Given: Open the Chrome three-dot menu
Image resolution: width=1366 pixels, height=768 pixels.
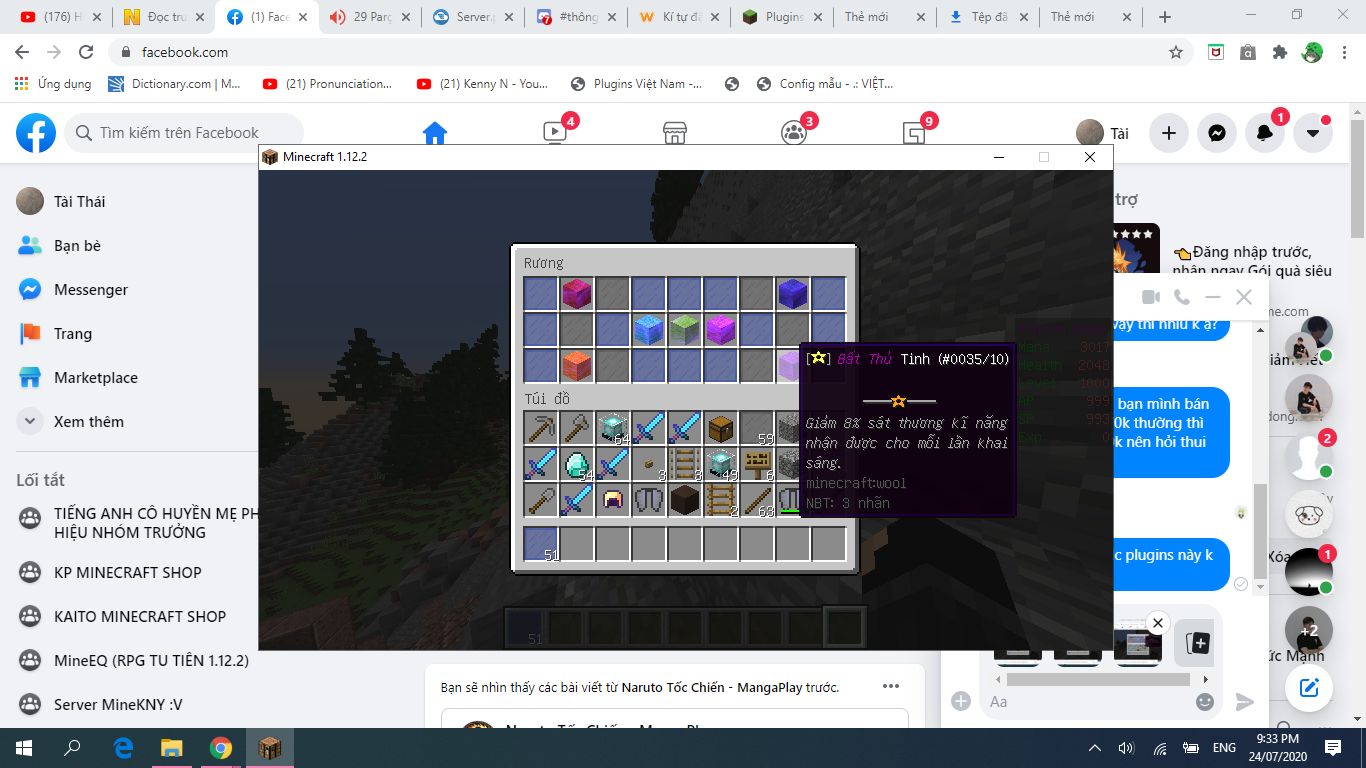Looking at the screenshot, I should (1345, 52).
